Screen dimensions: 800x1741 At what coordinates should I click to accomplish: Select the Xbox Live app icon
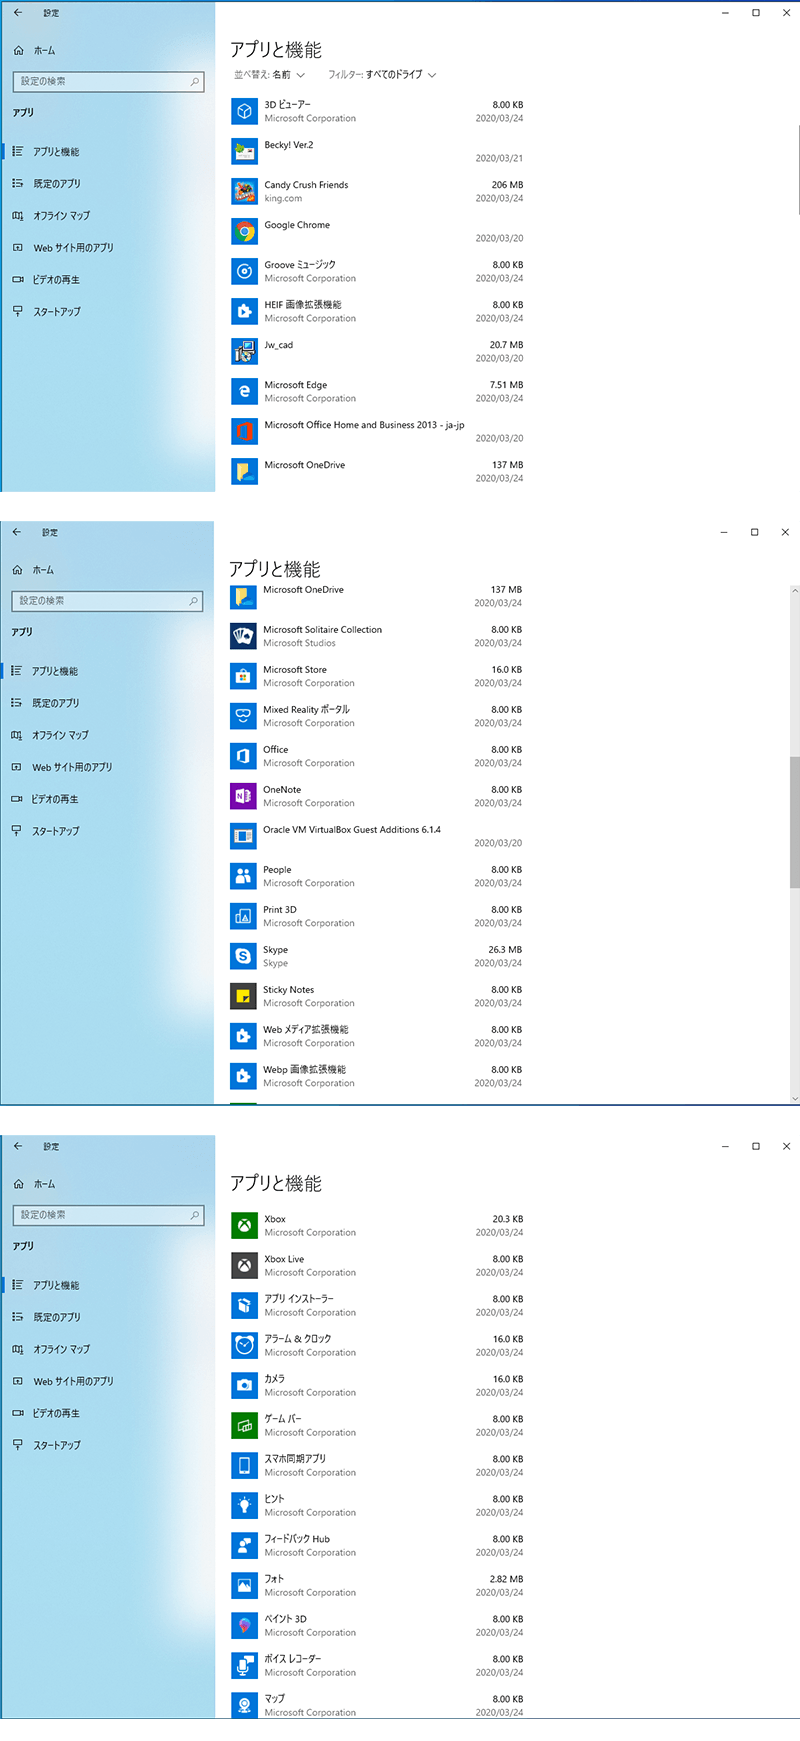pyautogui.click(x=244, y=1265)
